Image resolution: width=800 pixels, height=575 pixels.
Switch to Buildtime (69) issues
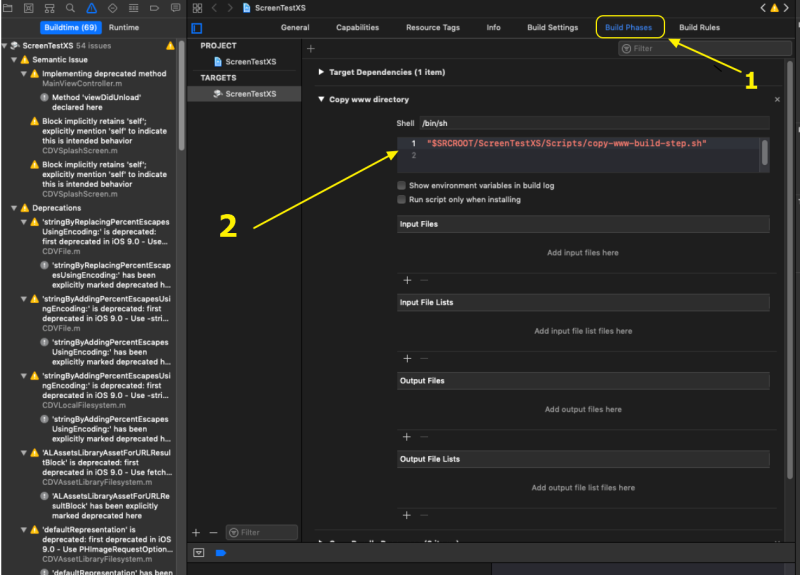pos(70,28)
